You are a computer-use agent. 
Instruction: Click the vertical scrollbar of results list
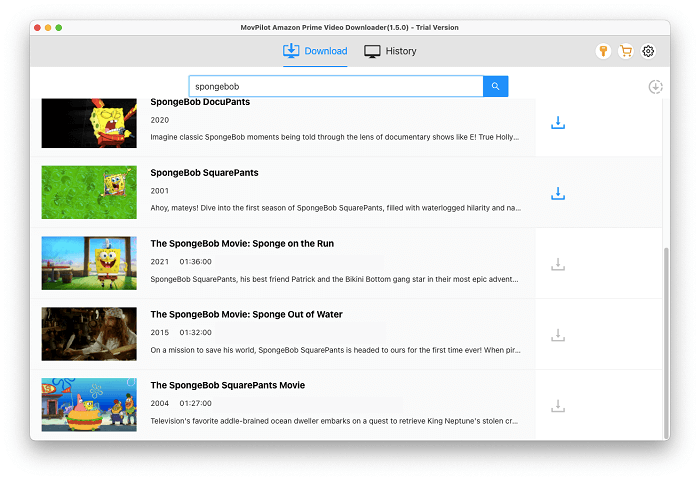point(665,340)
